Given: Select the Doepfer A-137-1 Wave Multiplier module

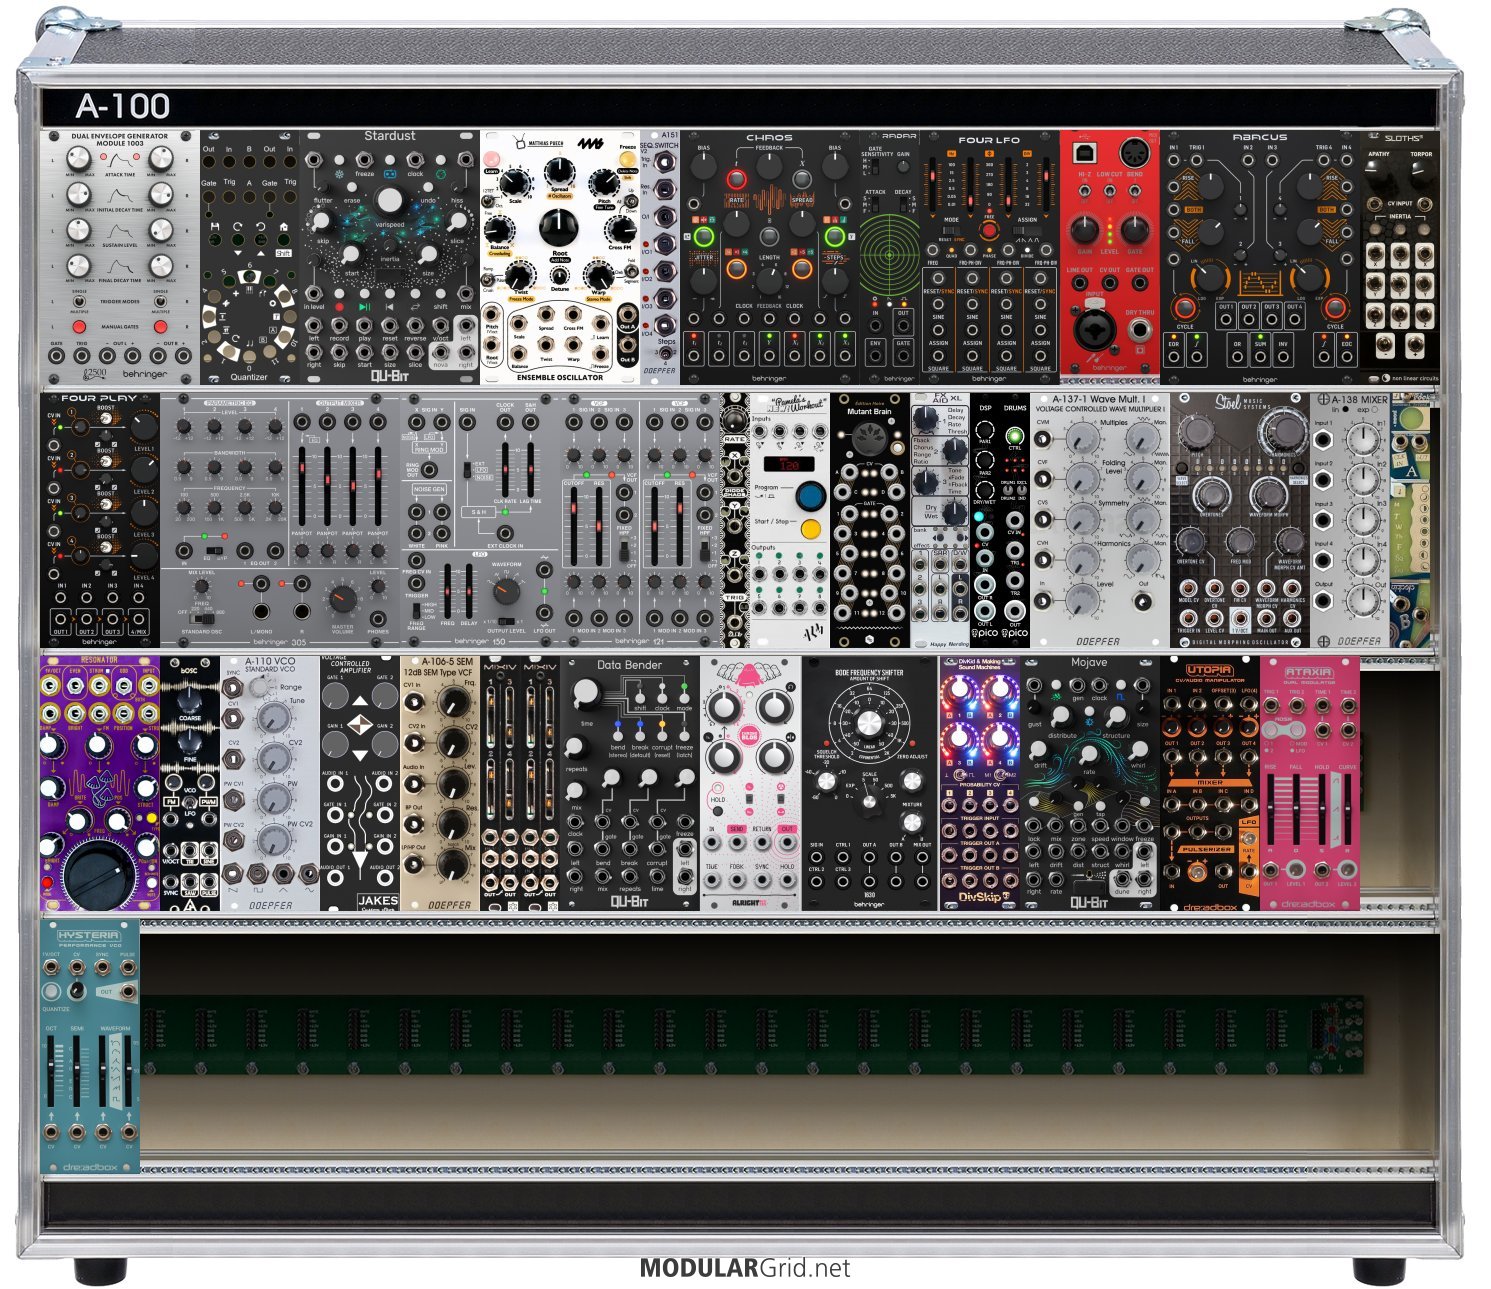Looking at the screenshot, I should tap(1100, 519).
